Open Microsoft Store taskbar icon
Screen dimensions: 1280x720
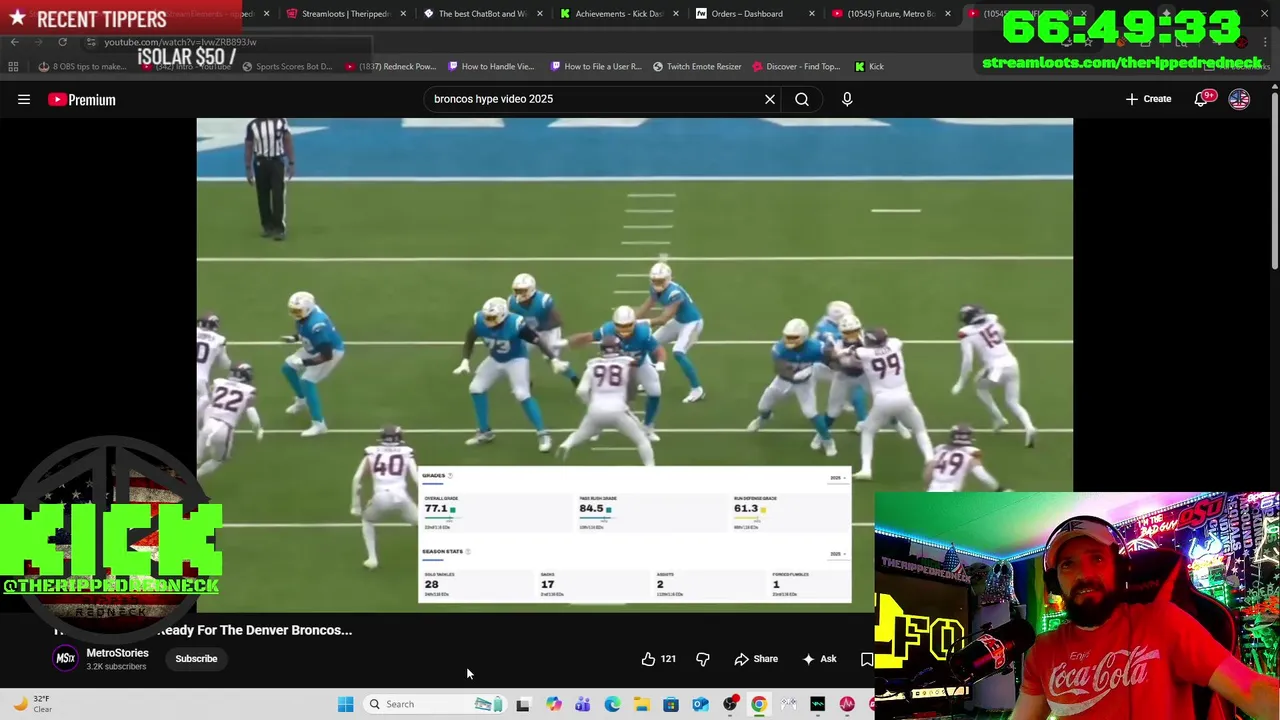[x=671, y=704]
